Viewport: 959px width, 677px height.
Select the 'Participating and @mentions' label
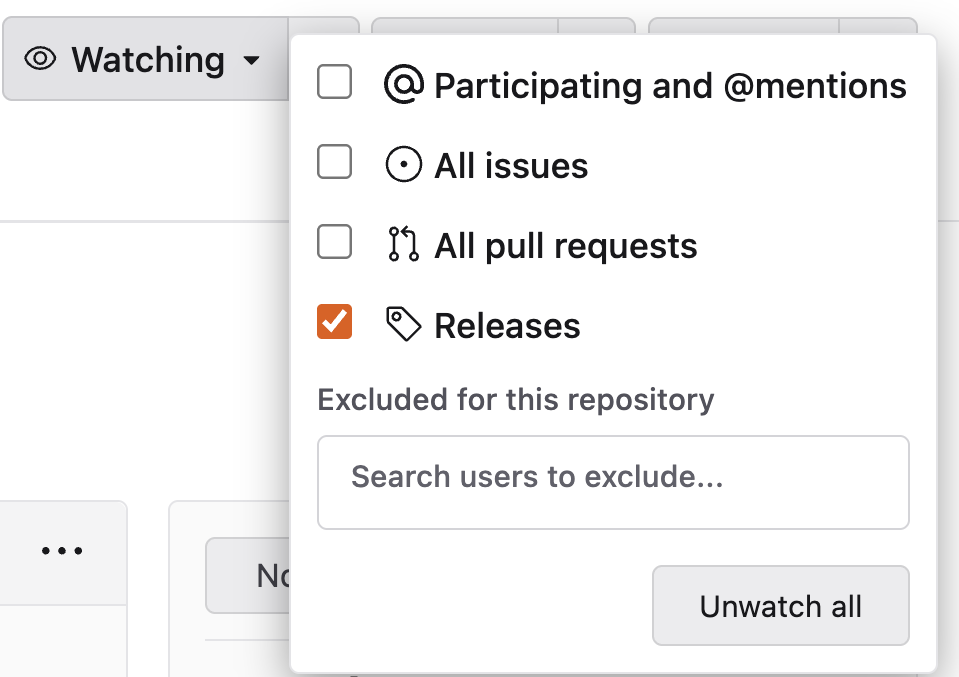pyautogui.click(x=670, y=86)
